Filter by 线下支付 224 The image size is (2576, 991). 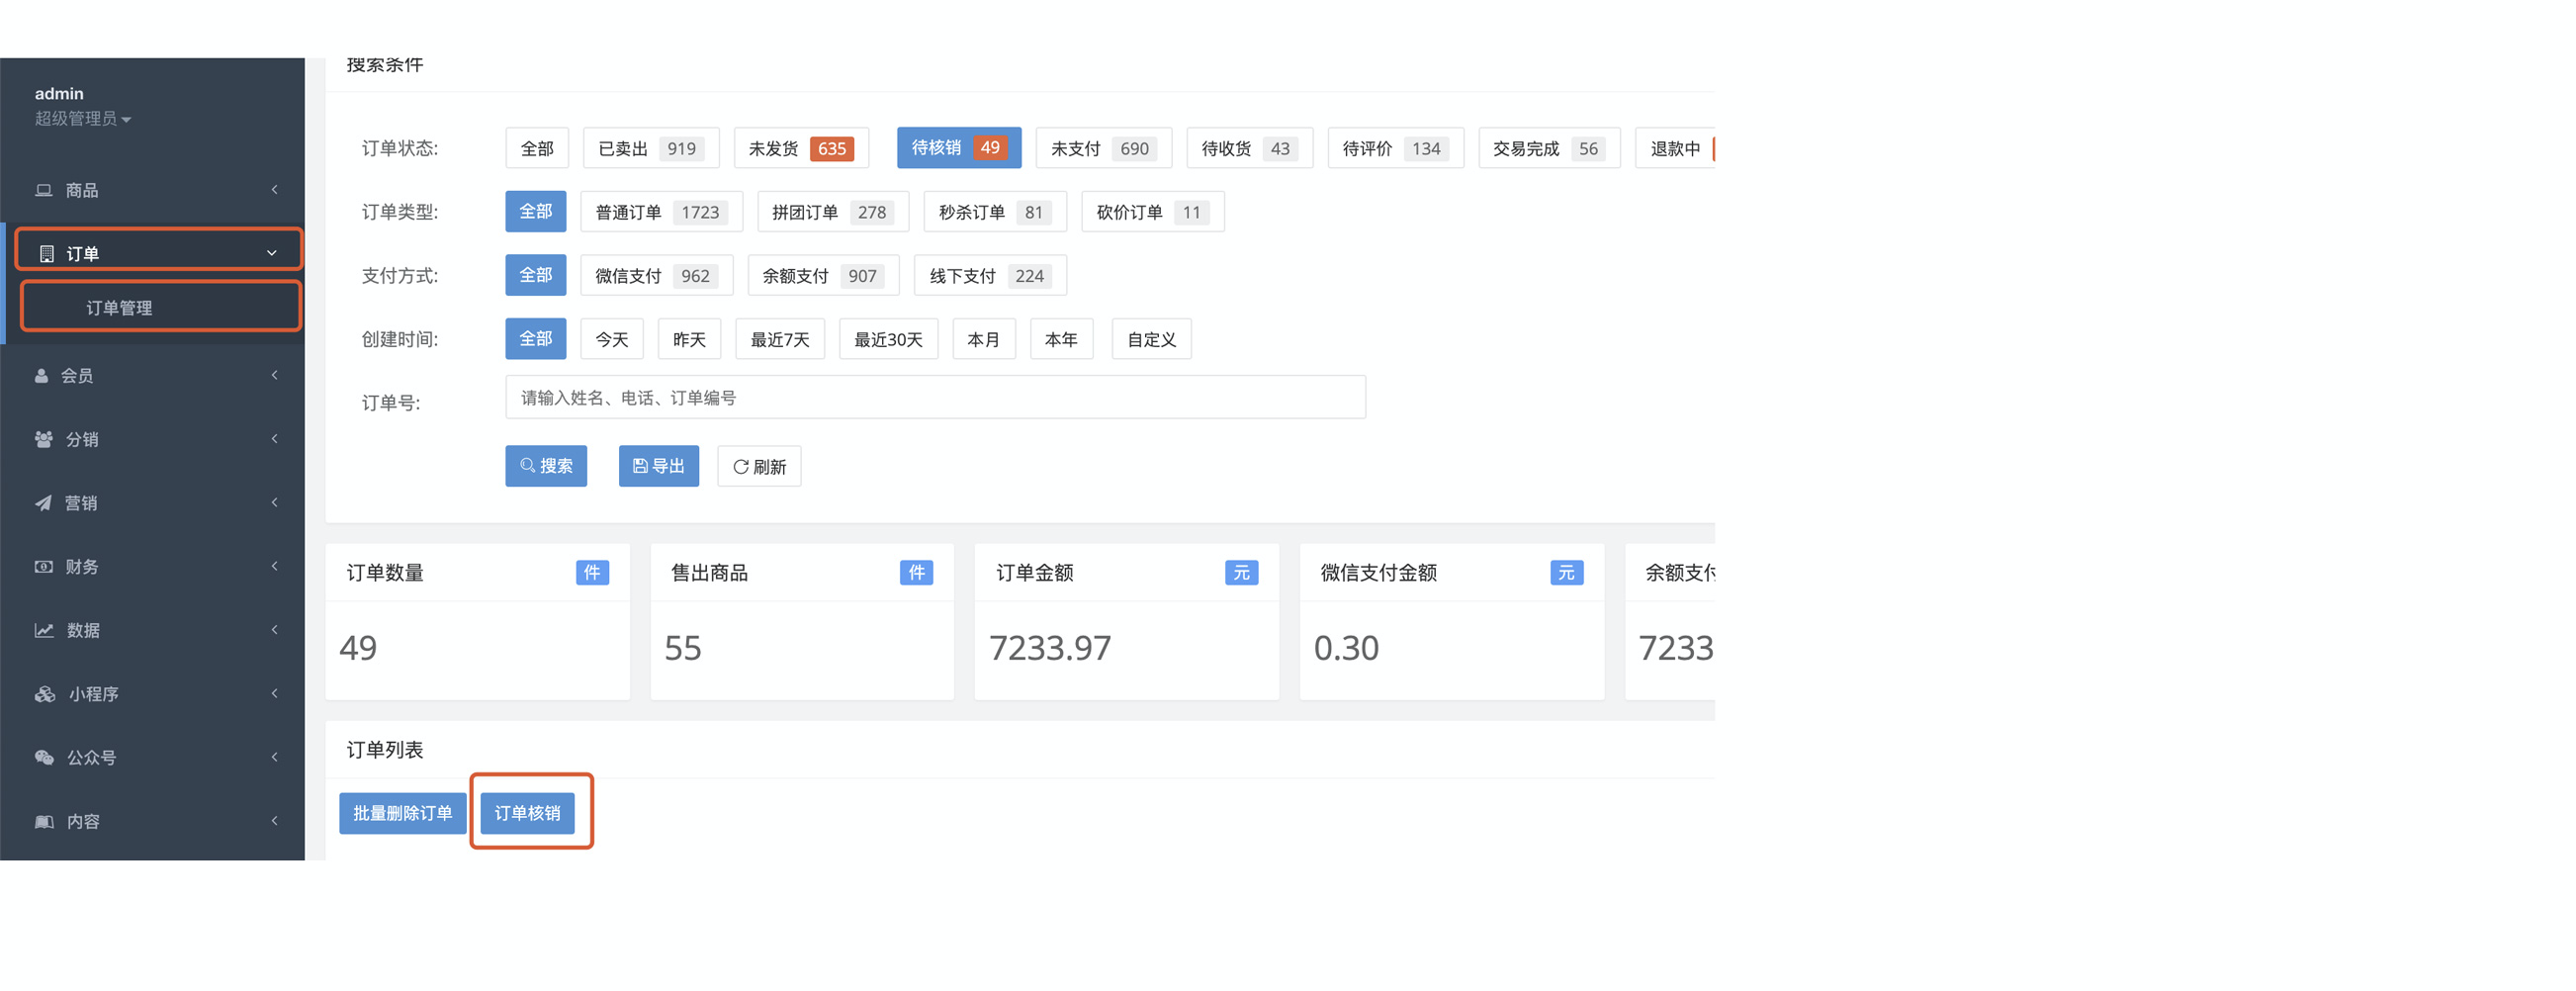[x=991, y=276]
